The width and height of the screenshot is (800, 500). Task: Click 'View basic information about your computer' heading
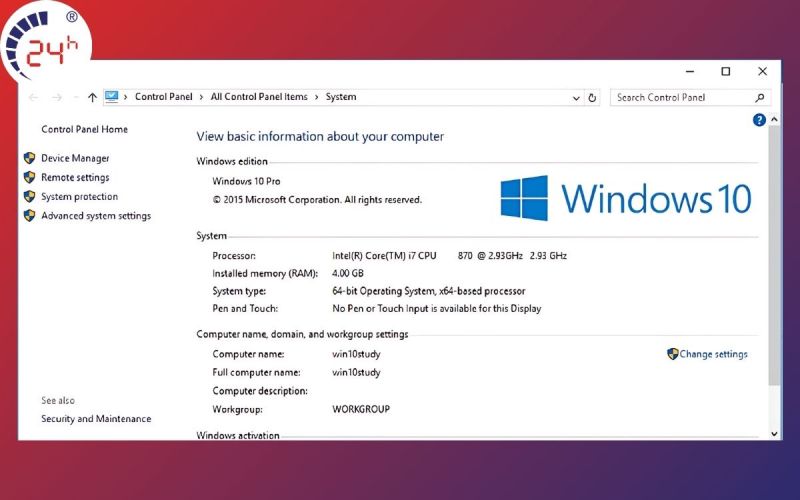(x=320, y=136)
